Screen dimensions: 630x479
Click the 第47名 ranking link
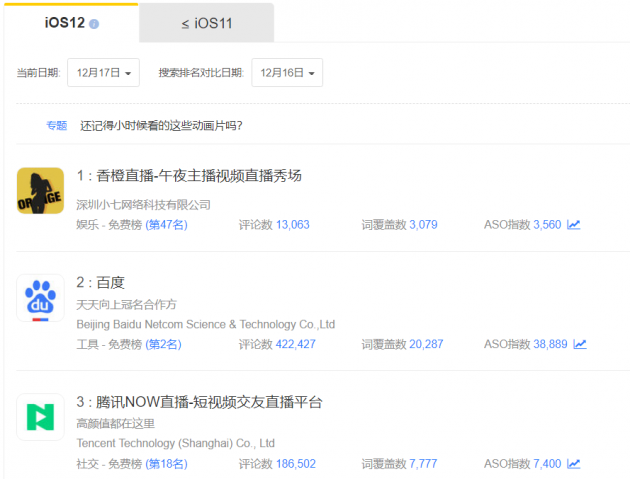(x=166, y=225)
